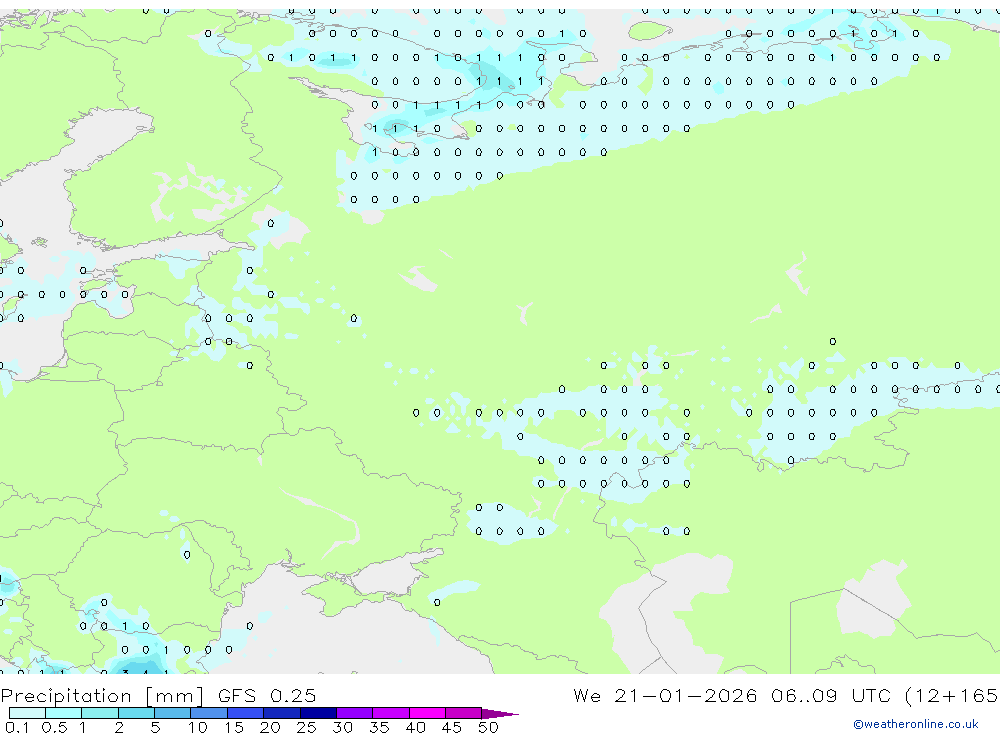
Task: Click the 0.5 legend scale label
Action: [54, 727]
